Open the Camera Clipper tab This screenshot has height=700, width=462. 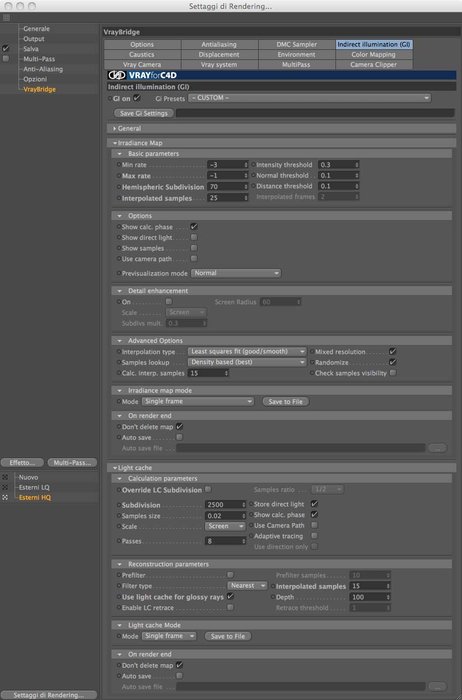click(373, 64)
